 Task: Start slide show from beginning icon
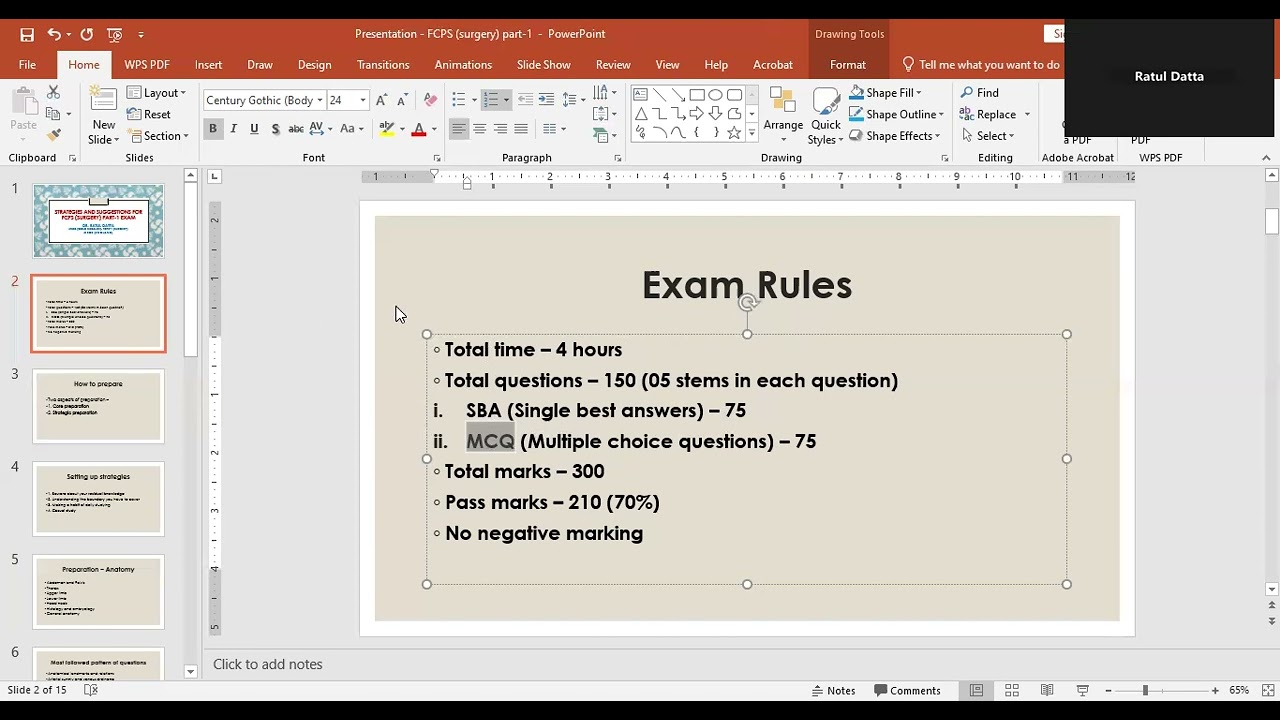point(115,34)
